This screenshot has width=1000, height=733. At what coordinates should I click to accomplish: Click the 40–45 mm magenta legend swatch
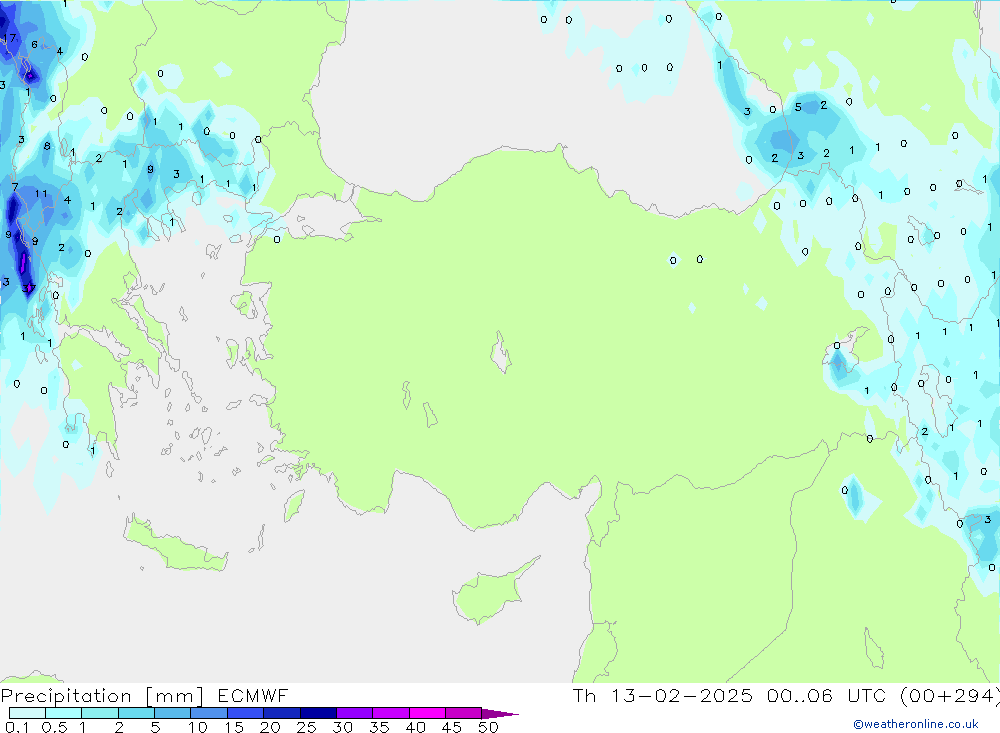pos(427,713)
